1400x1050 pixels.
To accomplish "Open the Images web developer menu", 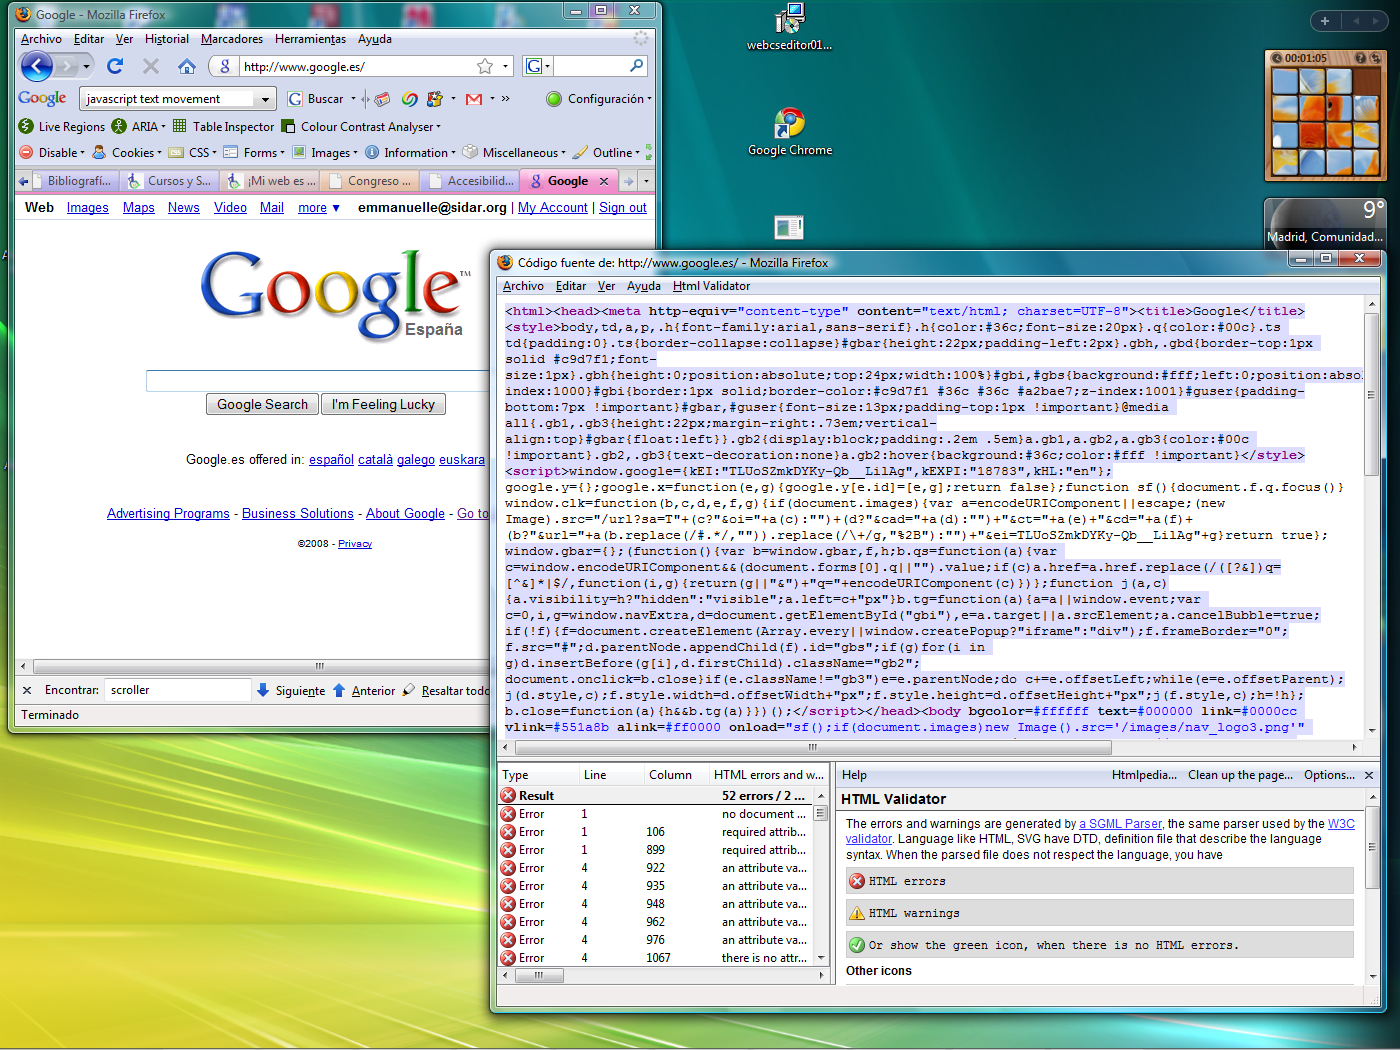I will click(324, 152).
